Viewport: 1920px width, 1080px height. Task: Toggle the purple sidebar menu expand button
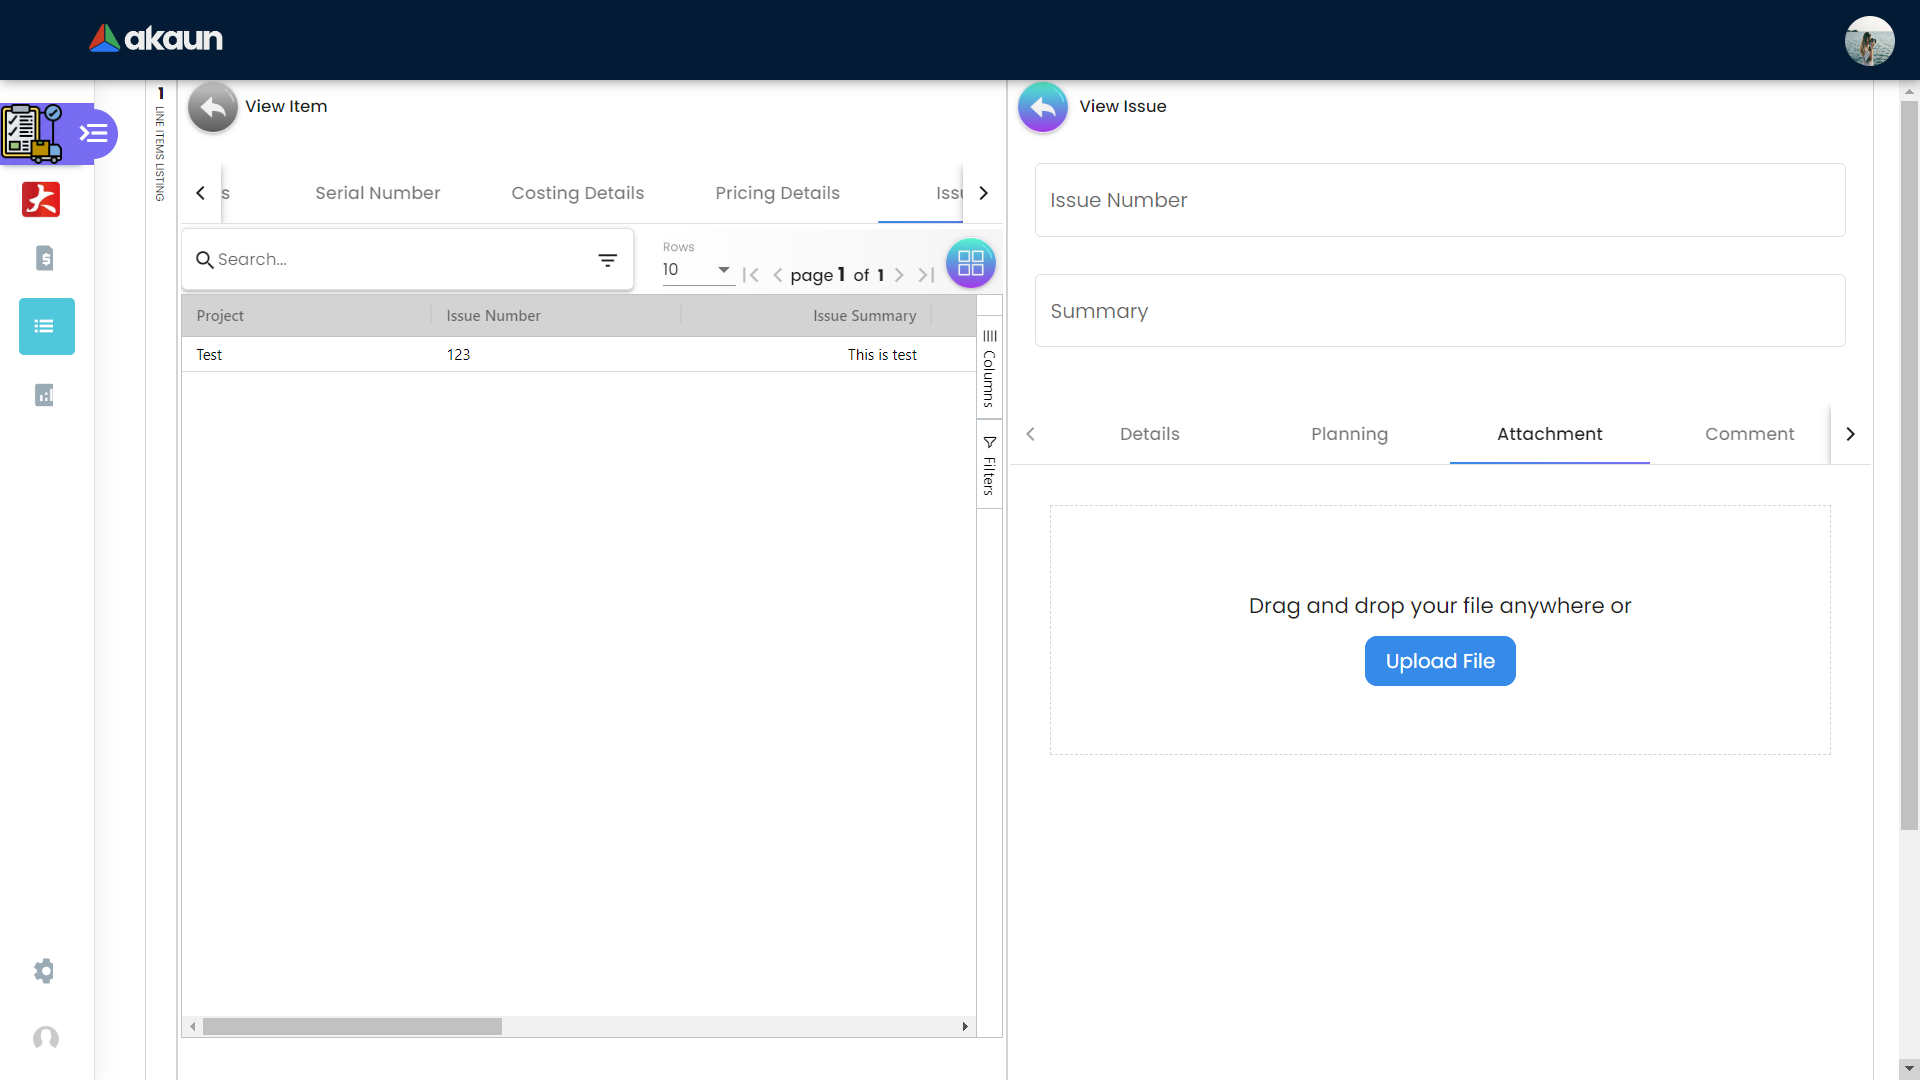point(94,133)
